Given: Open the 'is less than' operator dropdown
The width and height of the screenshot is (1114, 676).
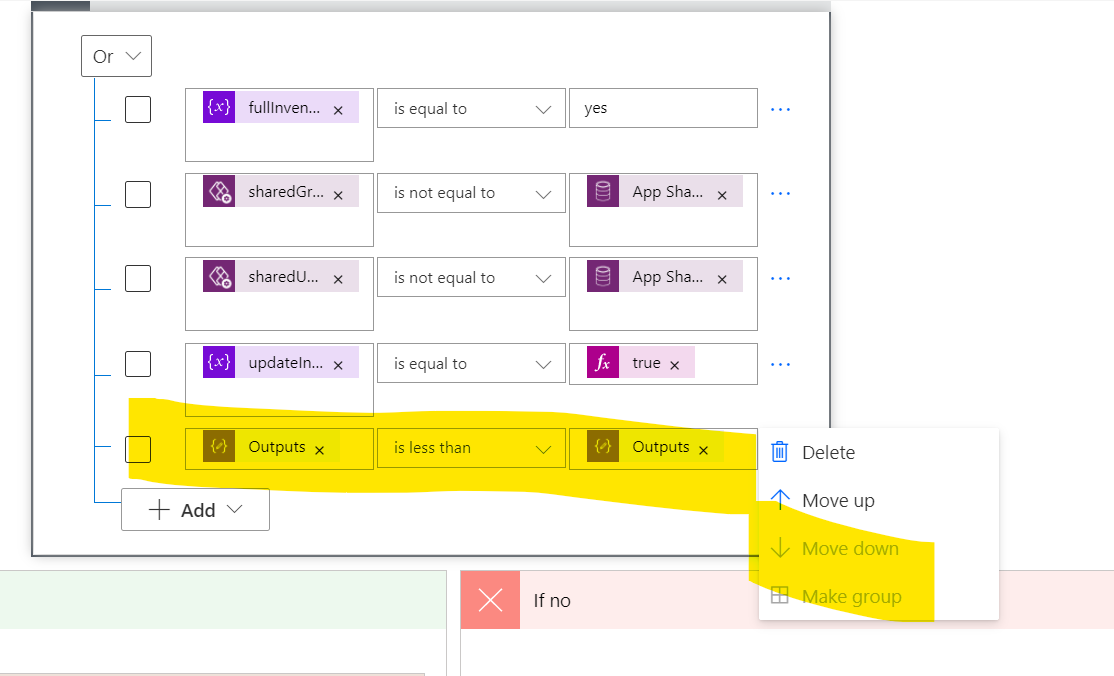Looking at the screenshot, I should coord(470,447).
